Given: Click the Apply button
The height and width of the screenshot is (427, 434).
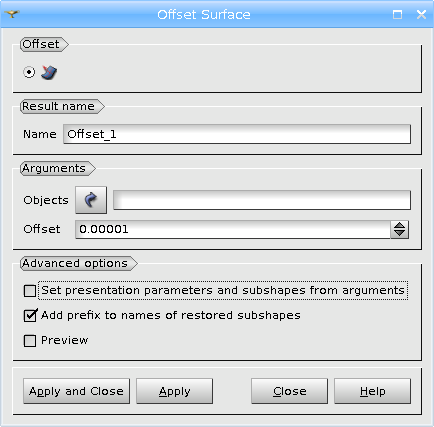Looking at the screenshot, I should [174, 391].
